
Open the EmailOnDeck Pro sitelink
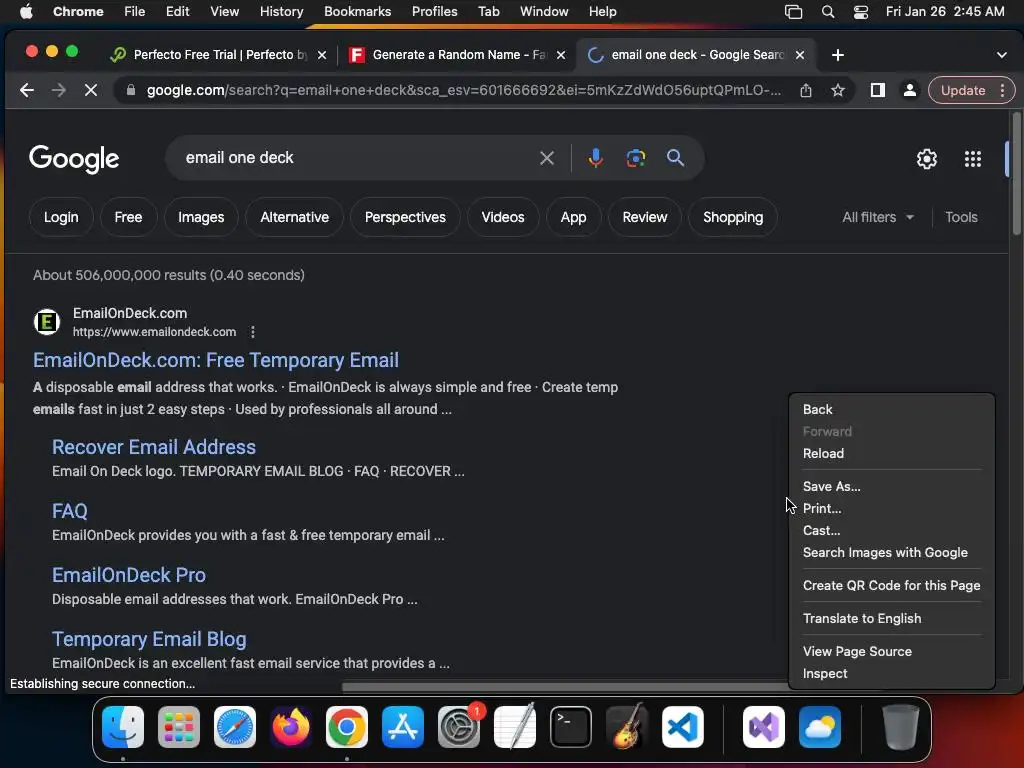pos(129,575)
